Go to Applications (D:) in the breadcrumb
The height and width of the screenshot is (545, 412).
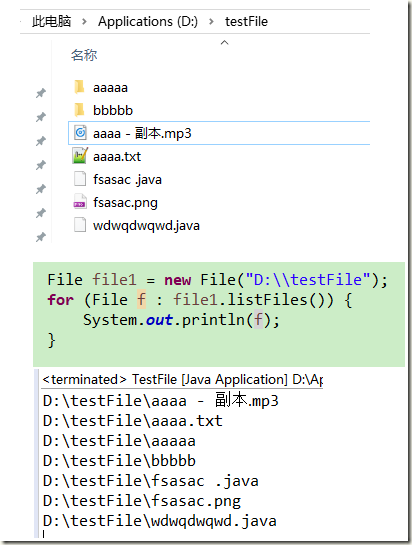[148, 22]
